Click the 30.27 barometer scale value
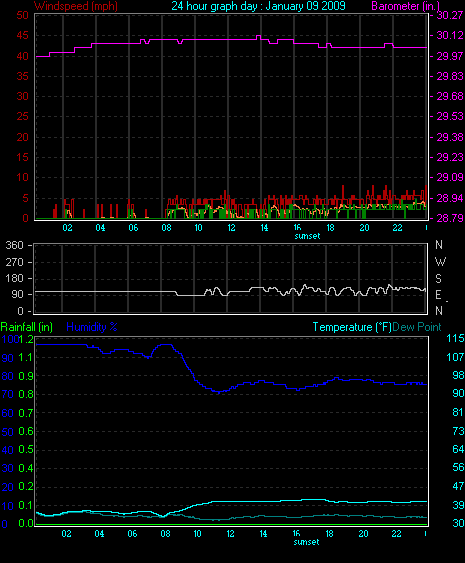The height and width of the screenshot is (563, 465). click(x=450, y=15)
